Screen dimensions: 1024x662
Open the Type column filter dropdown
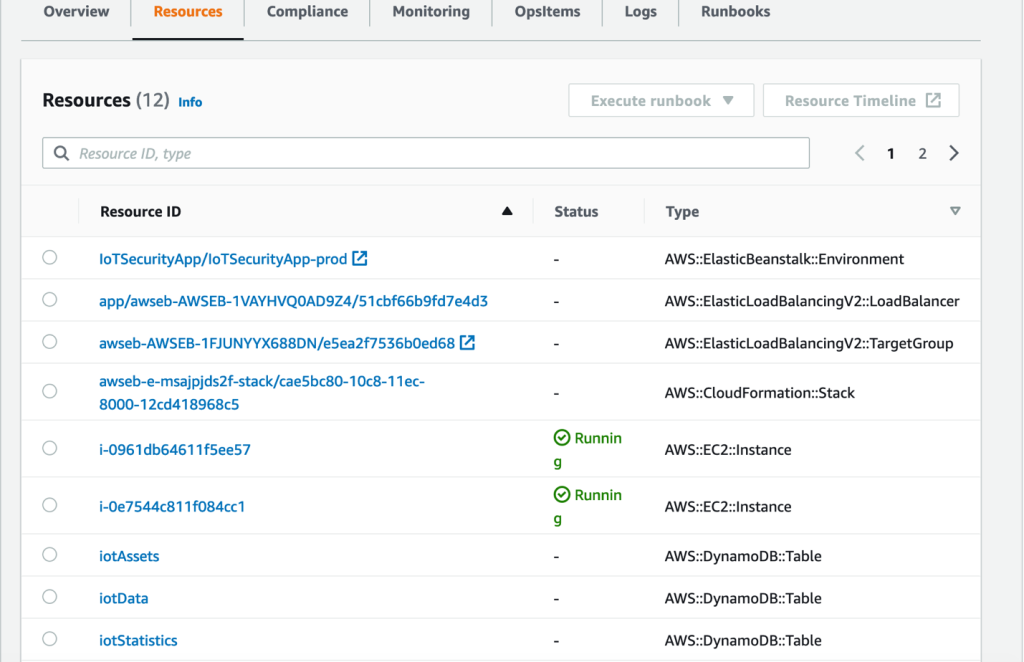(955, 211)
